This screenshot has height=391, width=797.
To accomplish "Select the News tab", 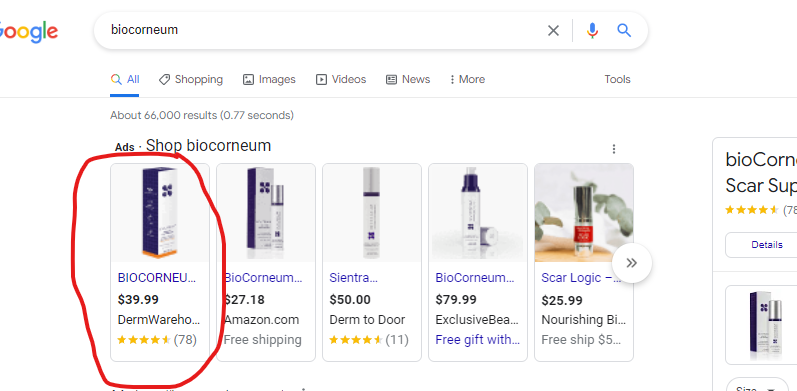I will [x=408, y=80].
